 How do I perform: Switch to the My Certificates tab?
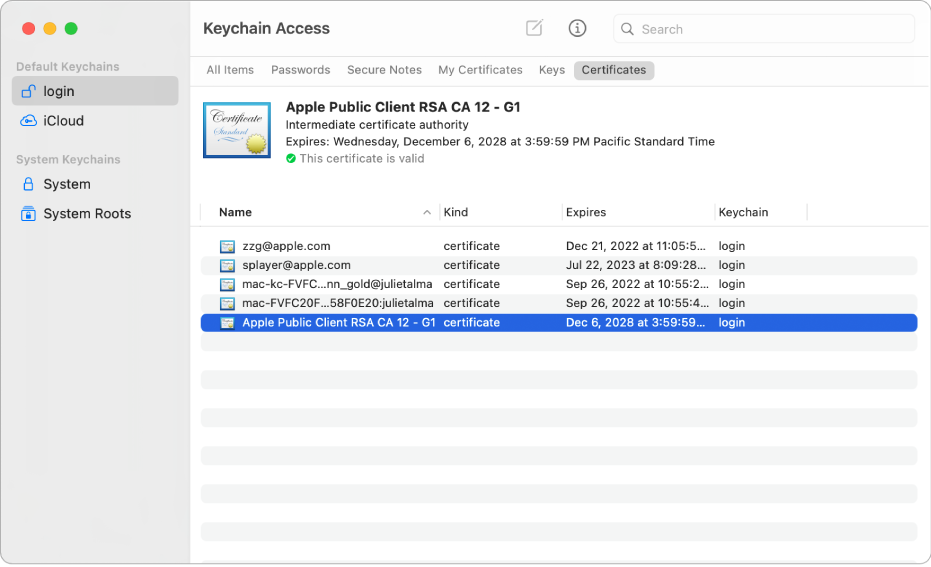point(480,70)
